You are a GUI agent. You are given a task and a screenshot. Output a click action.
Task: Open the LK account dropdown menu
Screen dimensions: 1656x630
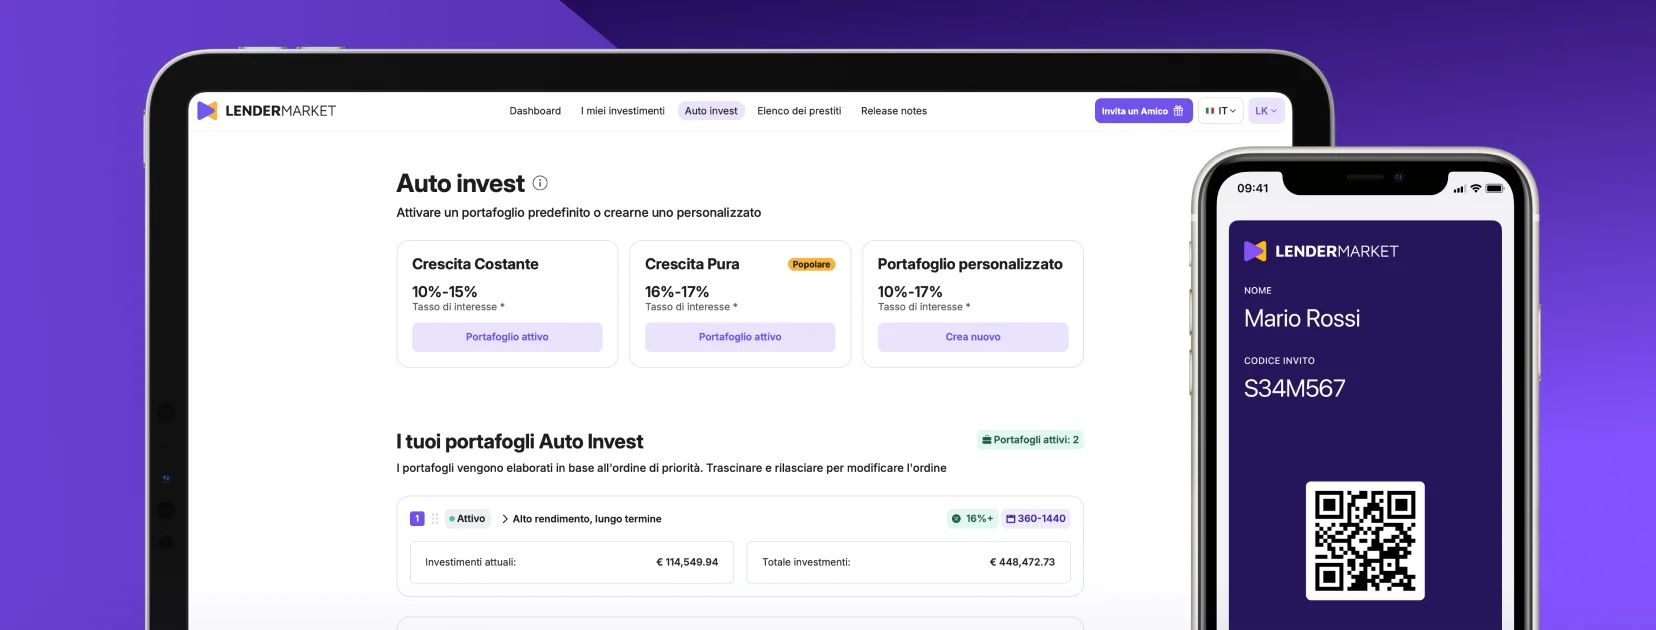click(1265, 111)
